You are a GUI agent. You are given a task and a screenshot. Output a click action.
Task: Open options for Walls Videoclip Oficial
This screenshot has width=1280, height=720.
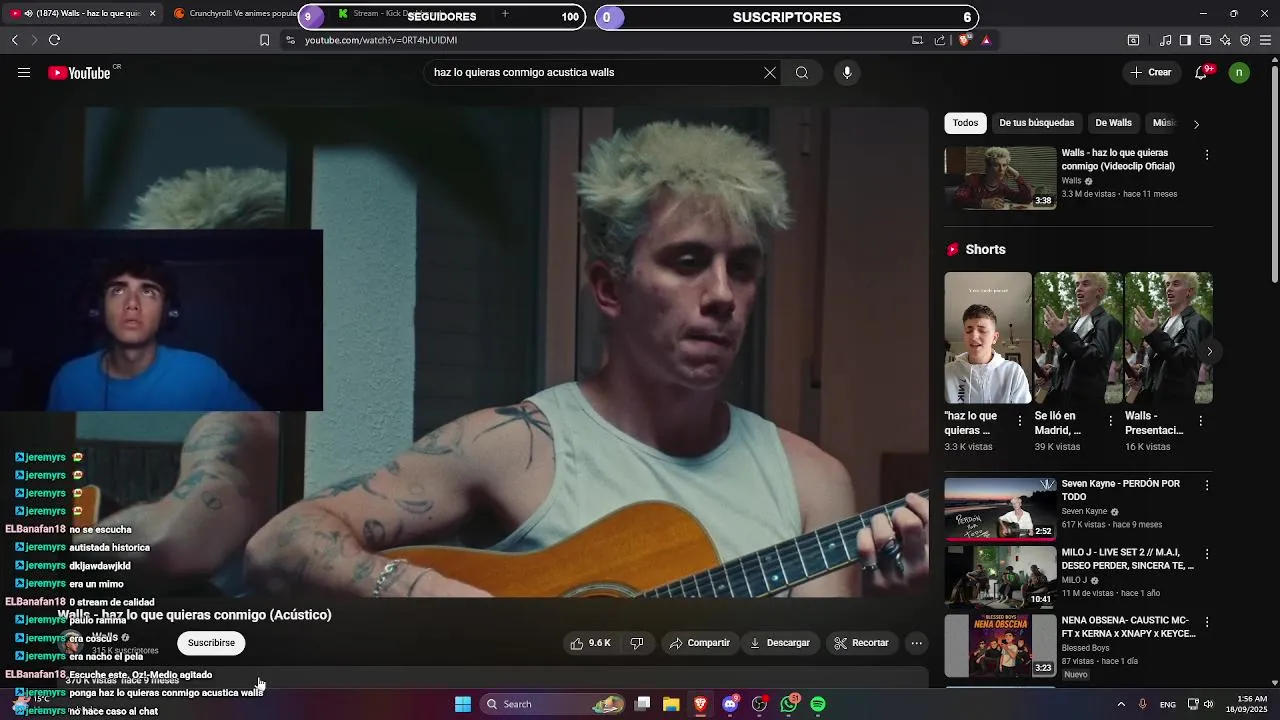pos(1207,155)
